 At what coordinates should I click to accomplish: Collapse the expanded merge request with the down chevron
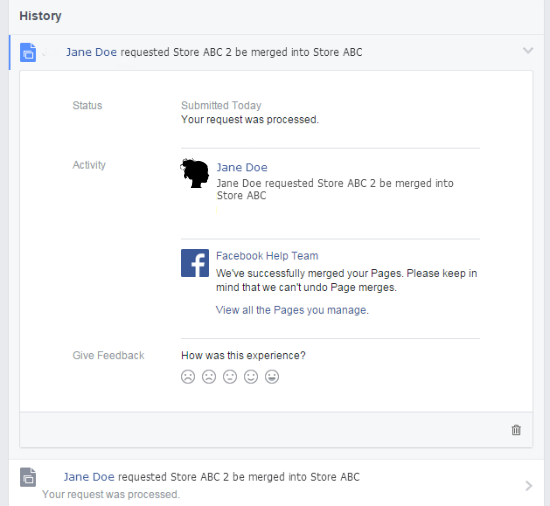click(x=528, y=51)
